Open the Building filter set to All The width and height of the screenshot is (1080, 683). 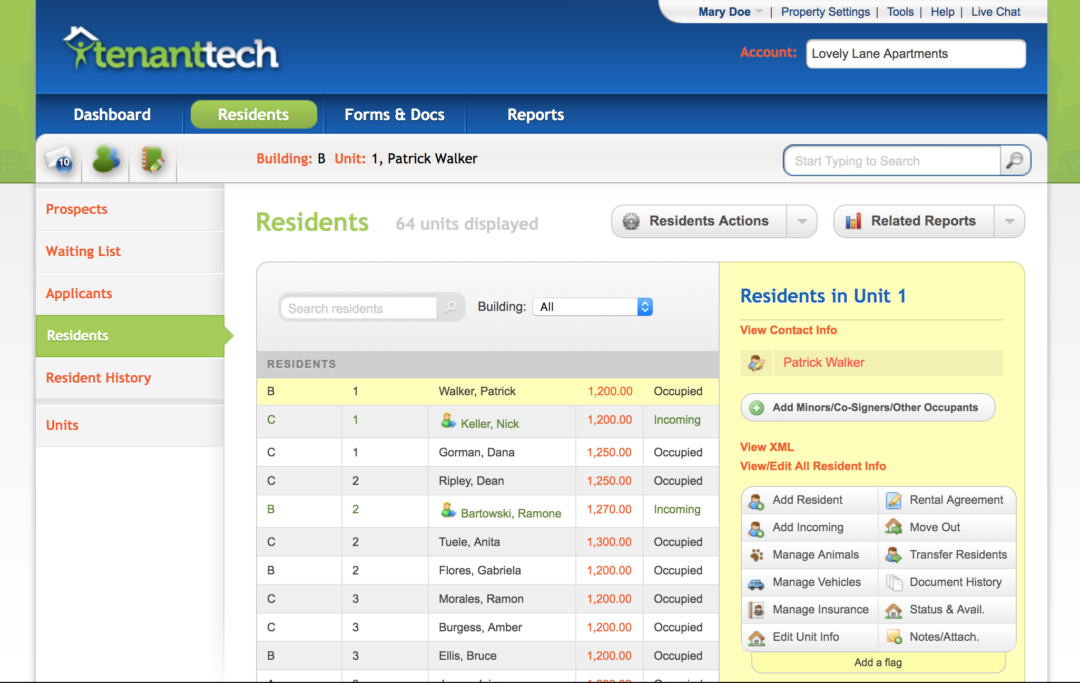[593, 306]
